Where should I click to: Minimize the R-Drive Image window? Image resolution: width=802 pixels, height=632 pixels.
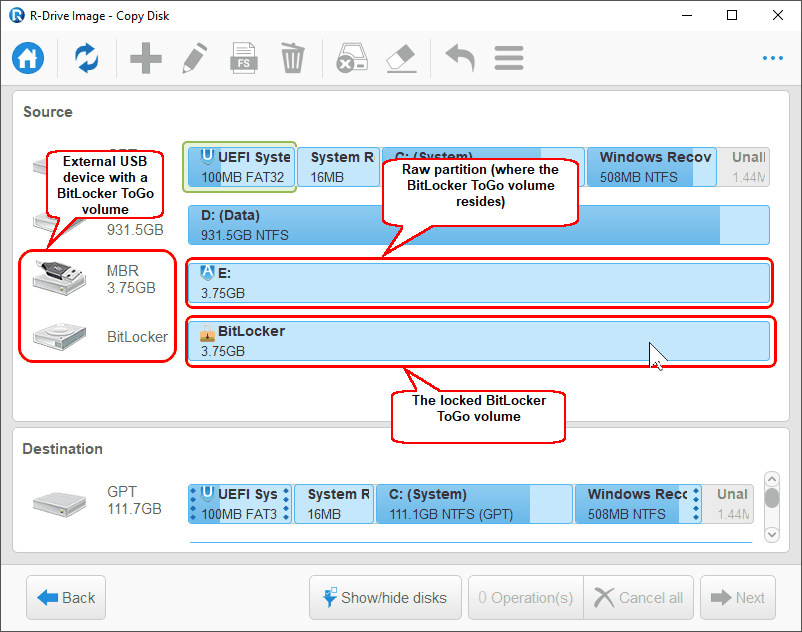687,15
